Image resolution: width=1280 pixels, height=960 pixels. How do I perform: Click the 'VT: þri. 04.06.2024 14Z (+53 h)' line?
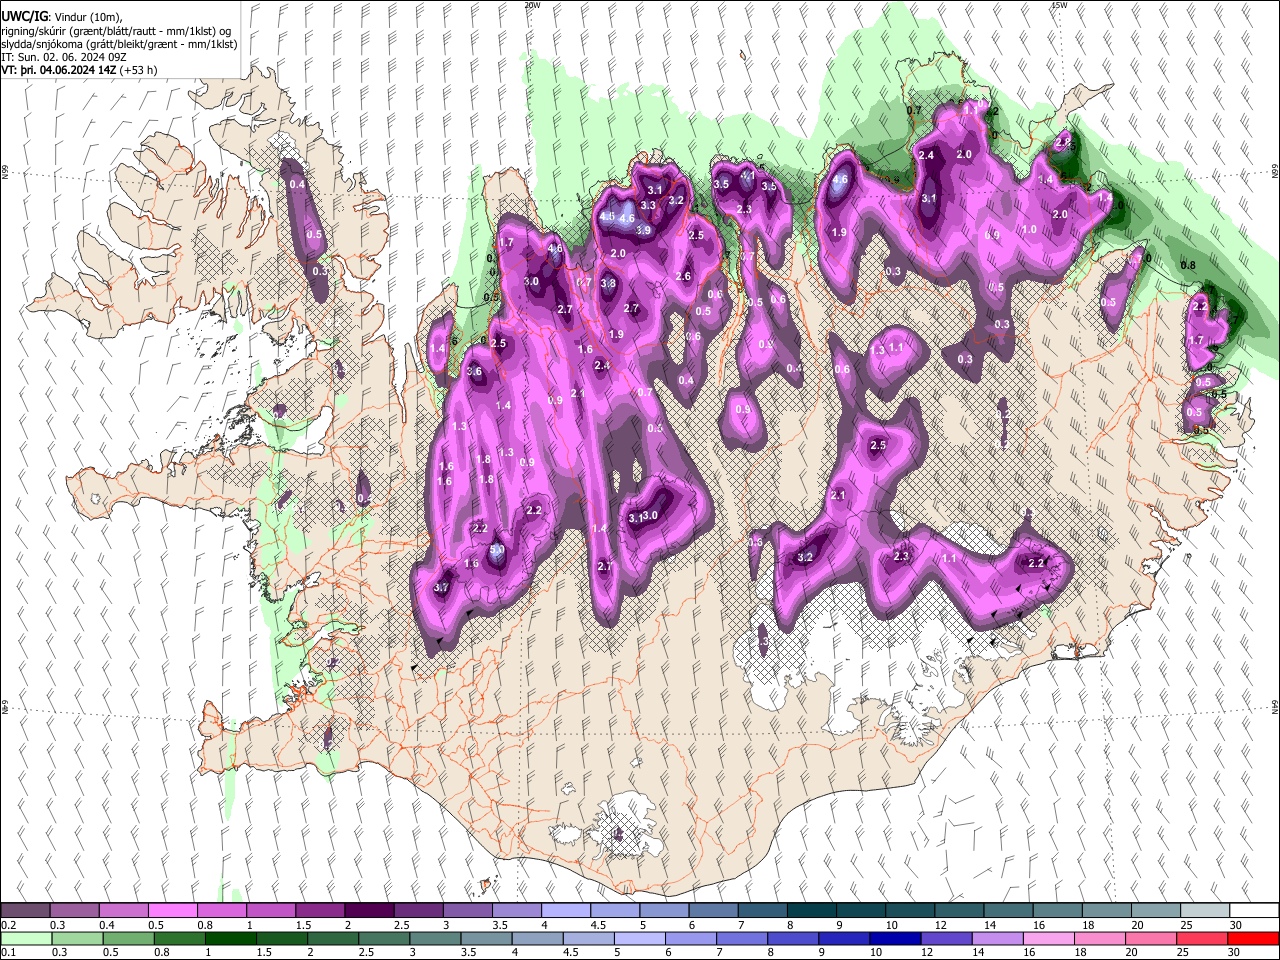(x=80, y=70)
